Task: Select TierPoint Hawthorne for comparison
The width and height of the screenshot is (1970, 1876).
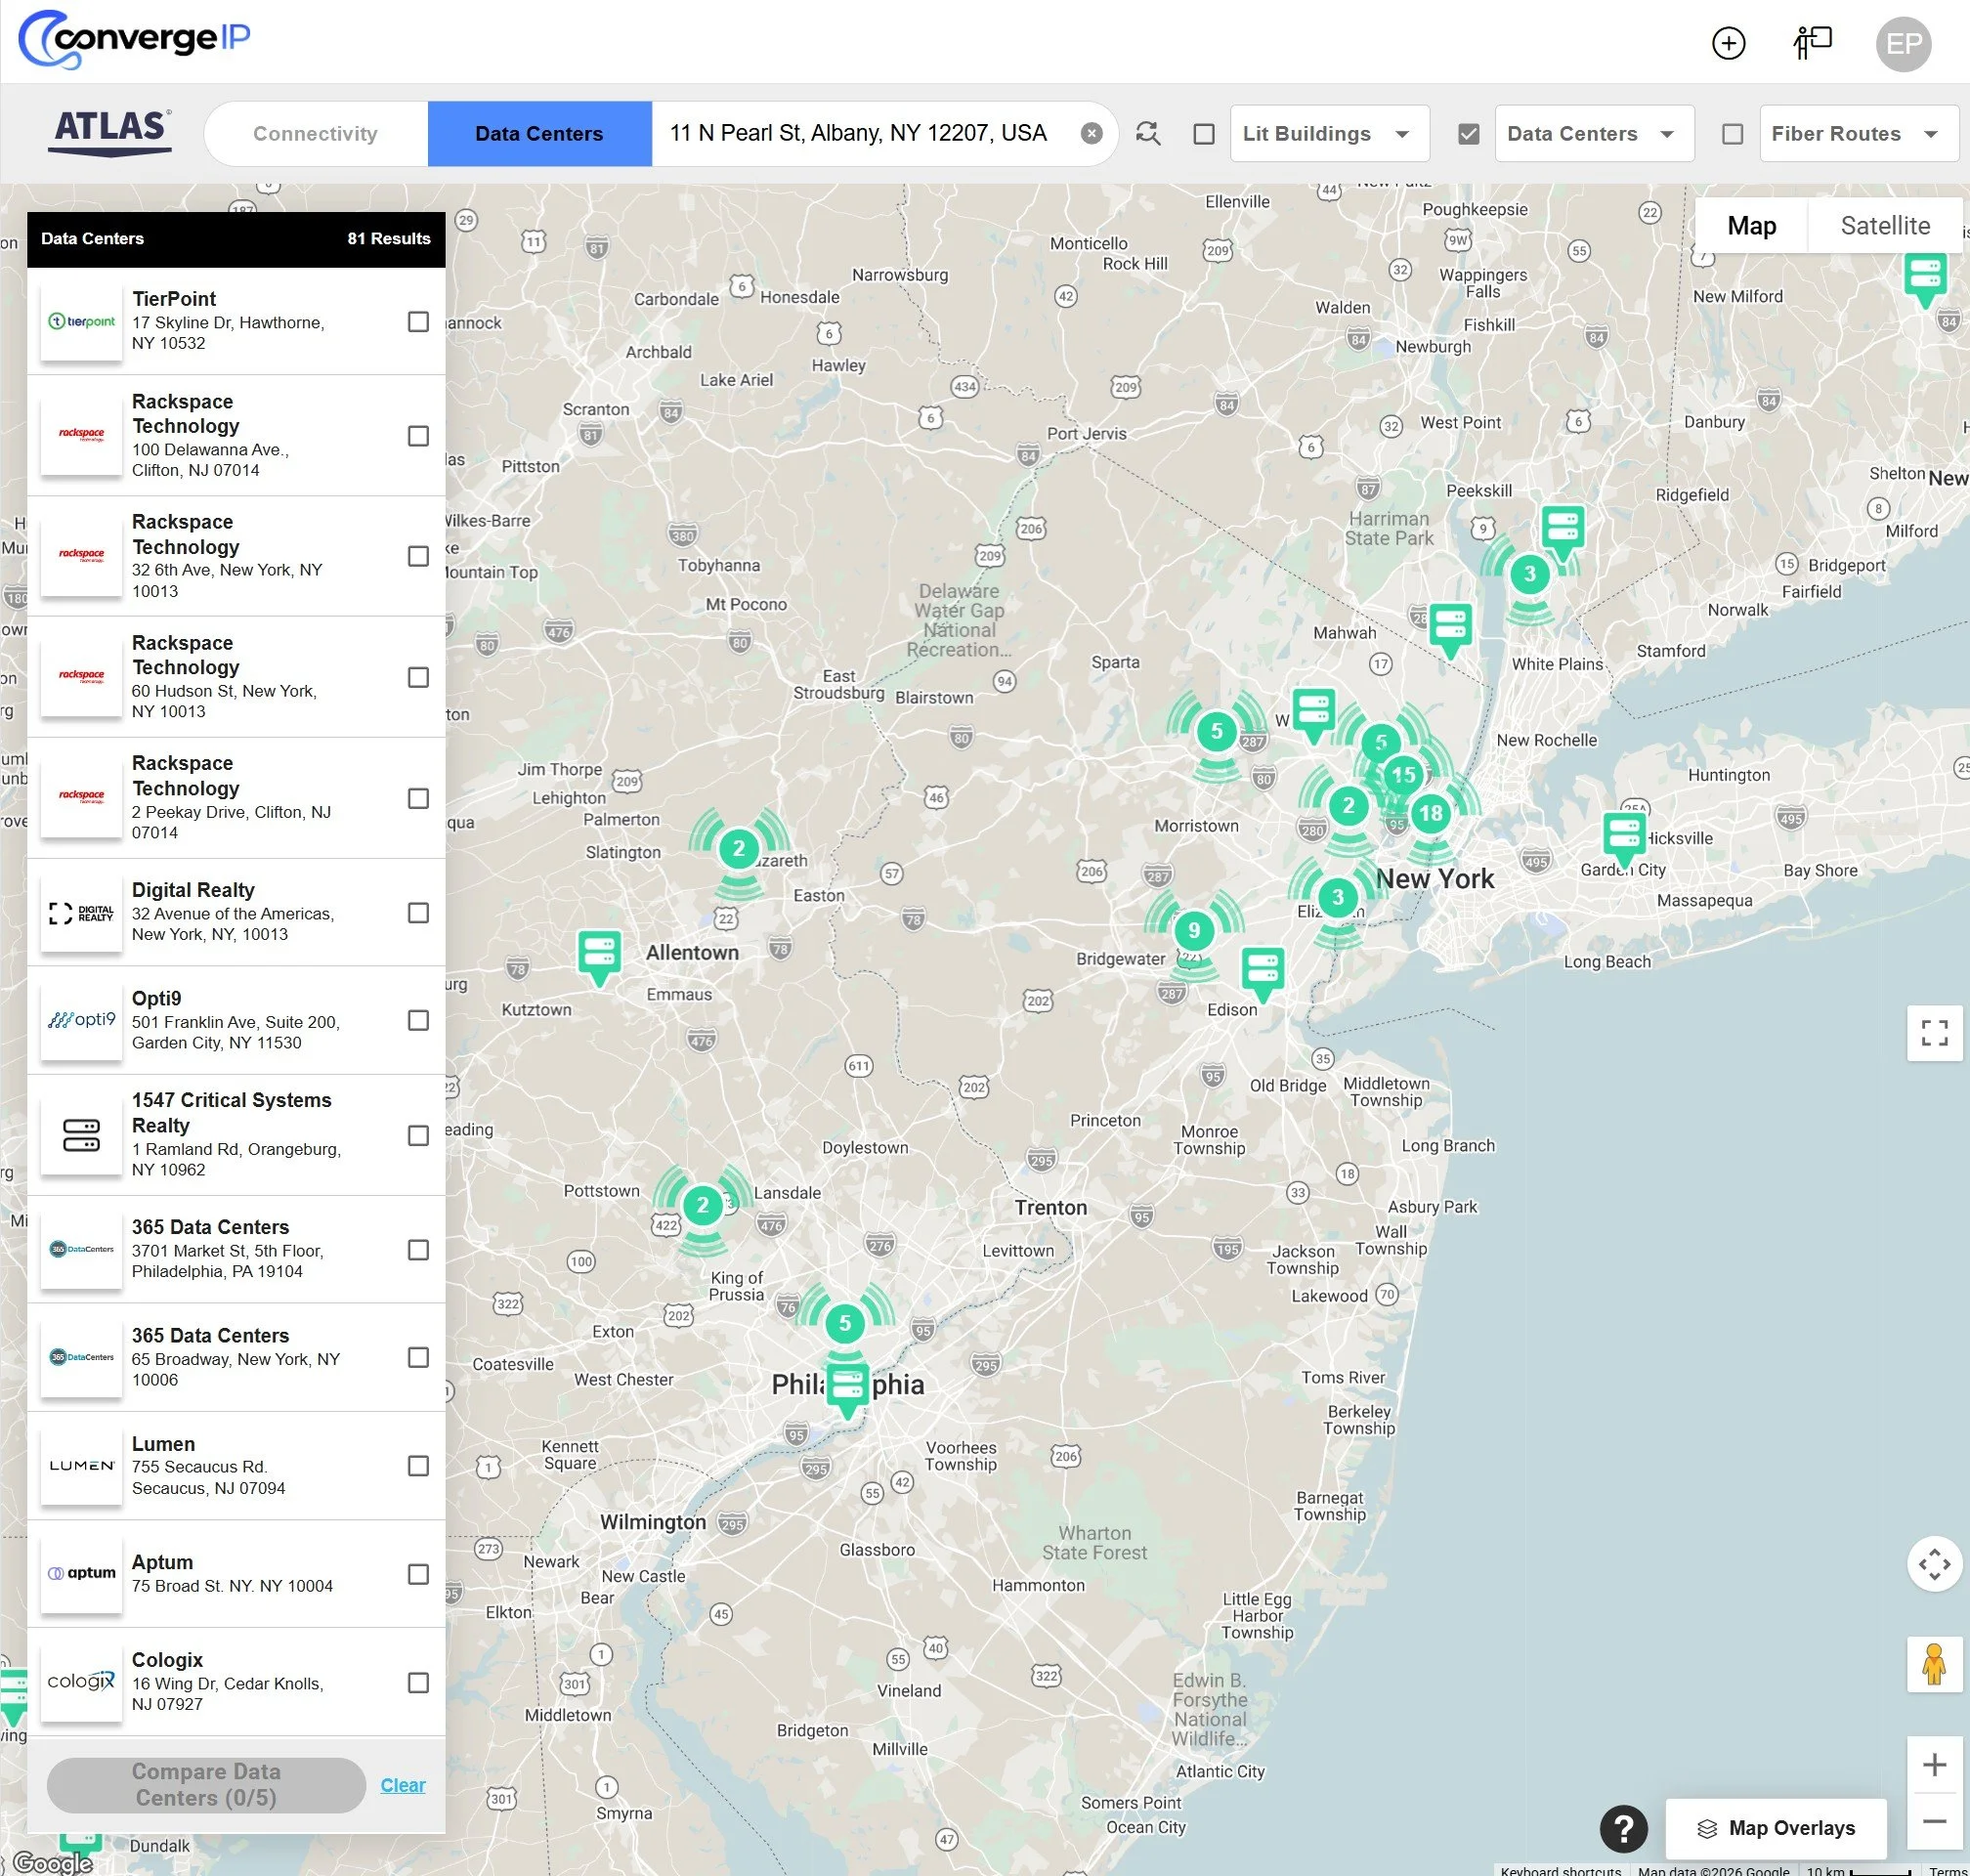Action: (418, 322)
